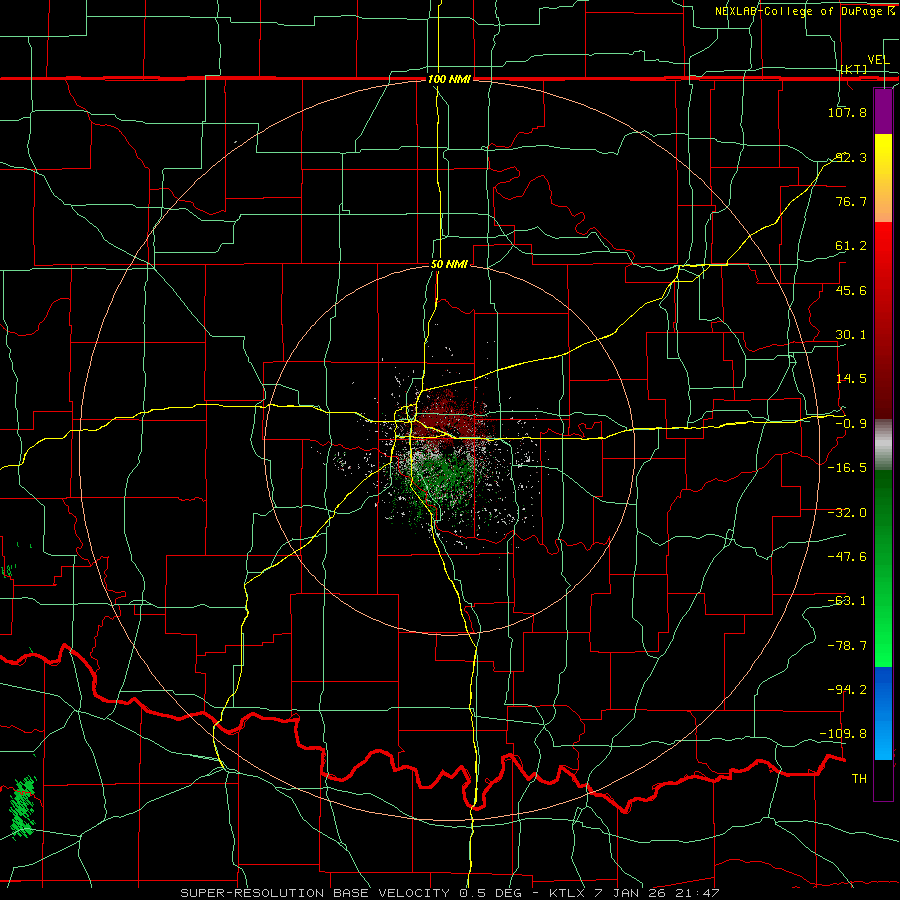
Task: Click the 100 NMI range ring label
Action: [x=449, y=79]
